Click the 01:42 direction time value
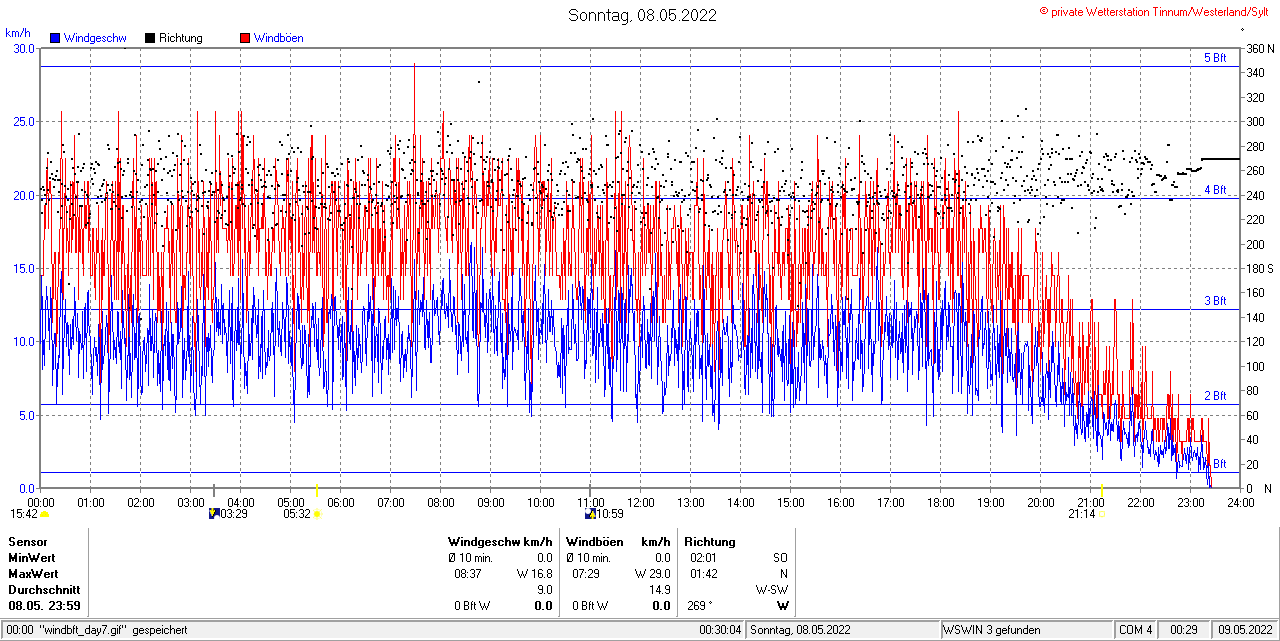 pyautogui.click(x=703, y=574)
